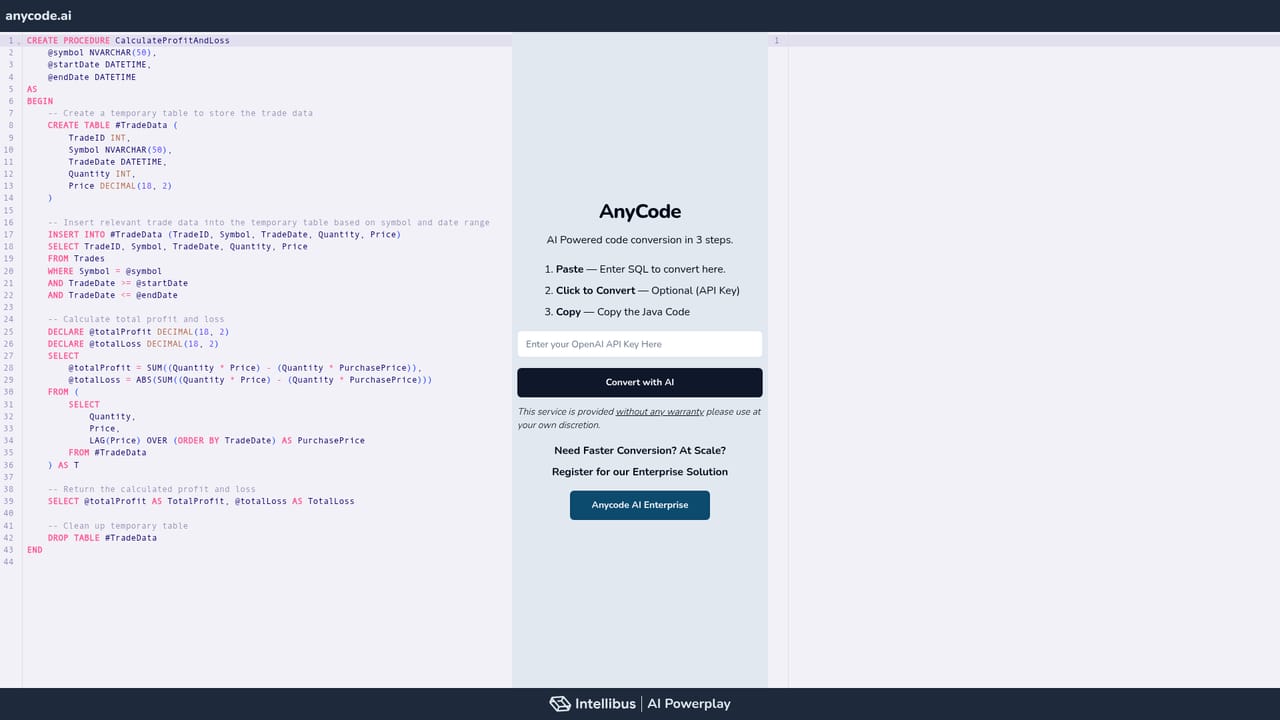
Task: Click the 'INSERT INTO #TradeData' statement line
Action: 224,235
